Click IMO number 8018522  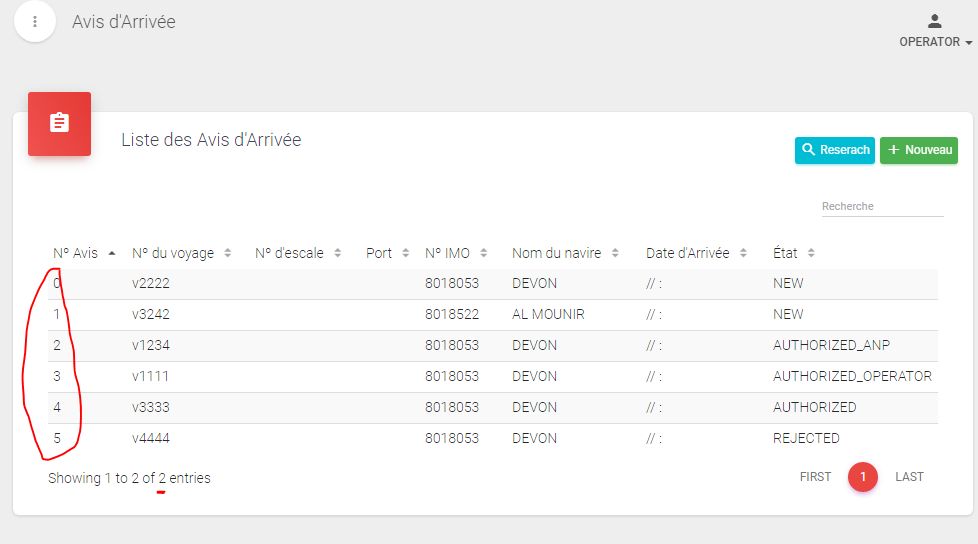click(x=452, y=314)
